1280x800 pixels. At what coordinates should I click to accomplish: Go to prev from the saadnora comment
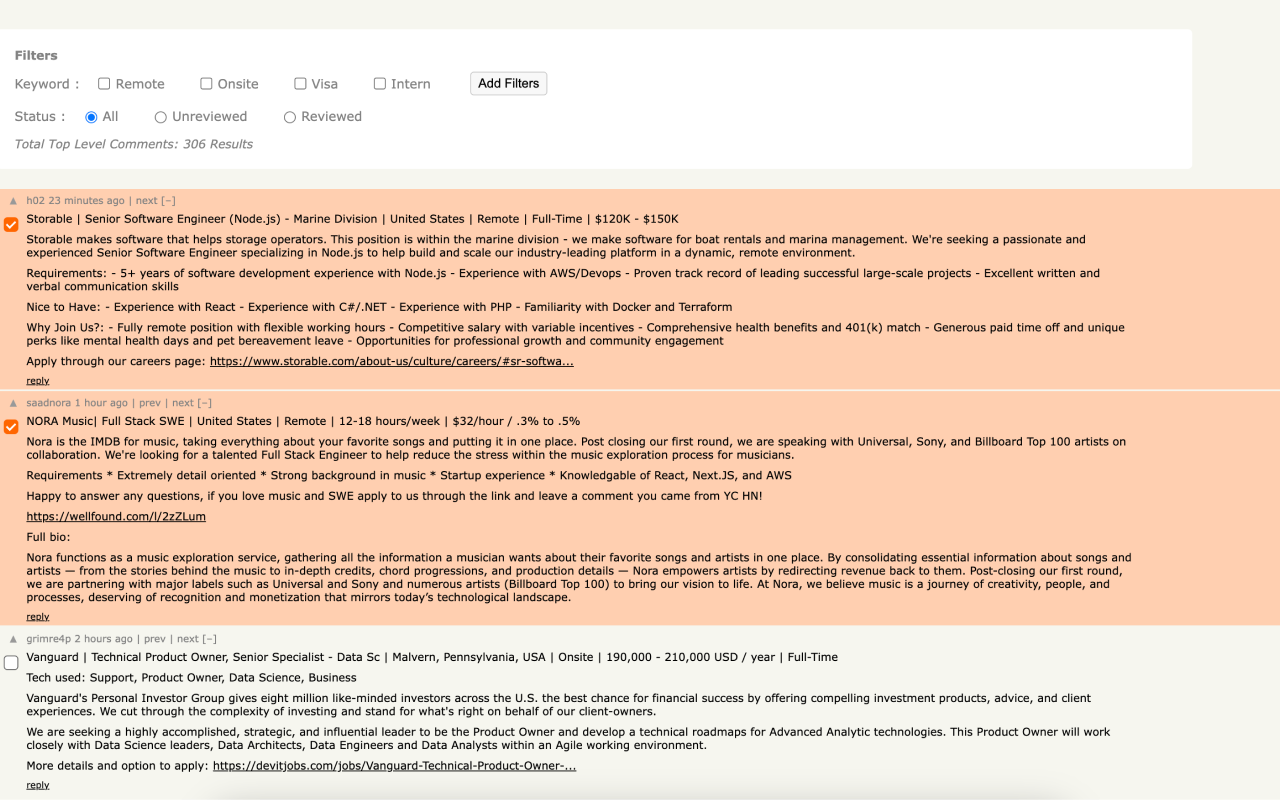(150, 403)
